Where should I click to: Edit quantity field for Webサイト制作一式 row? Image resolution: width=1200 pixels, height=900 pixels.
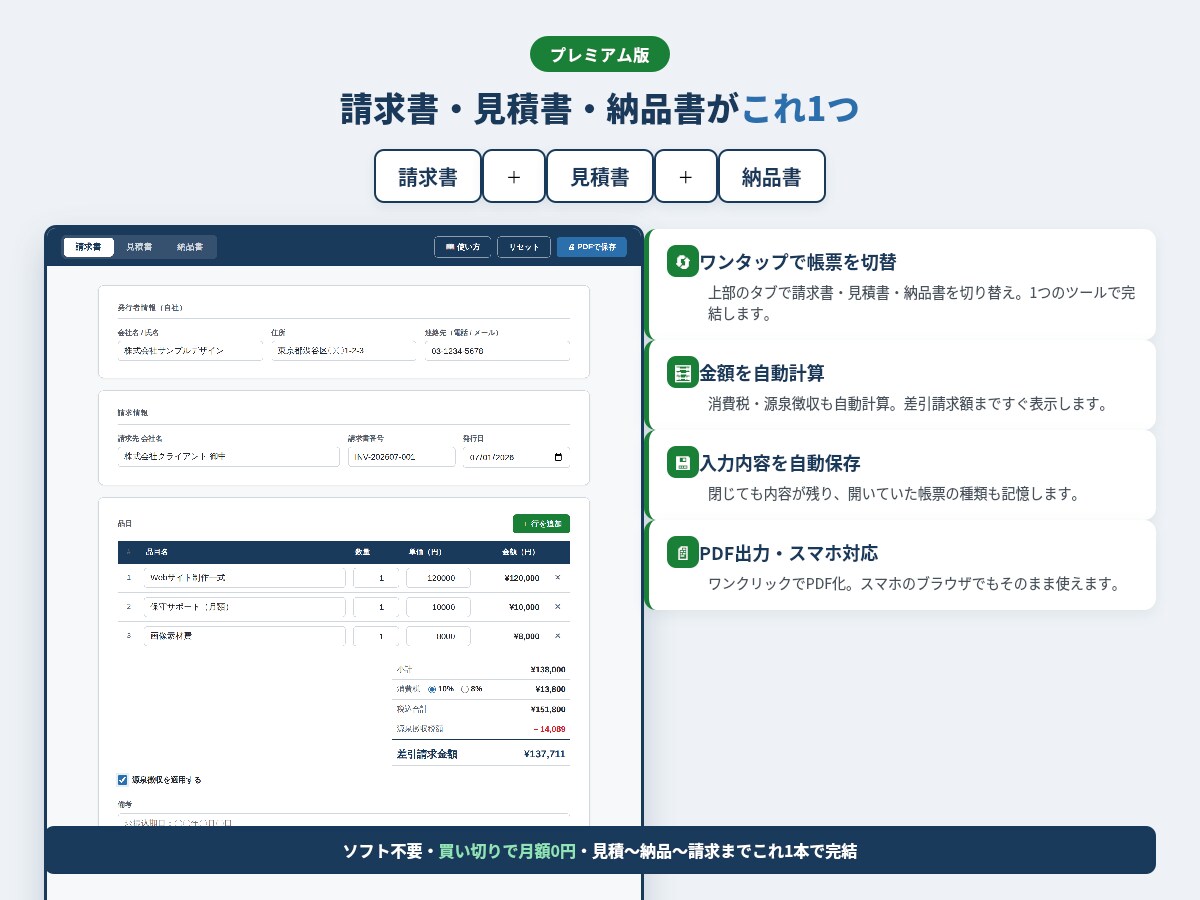[376, 578]
